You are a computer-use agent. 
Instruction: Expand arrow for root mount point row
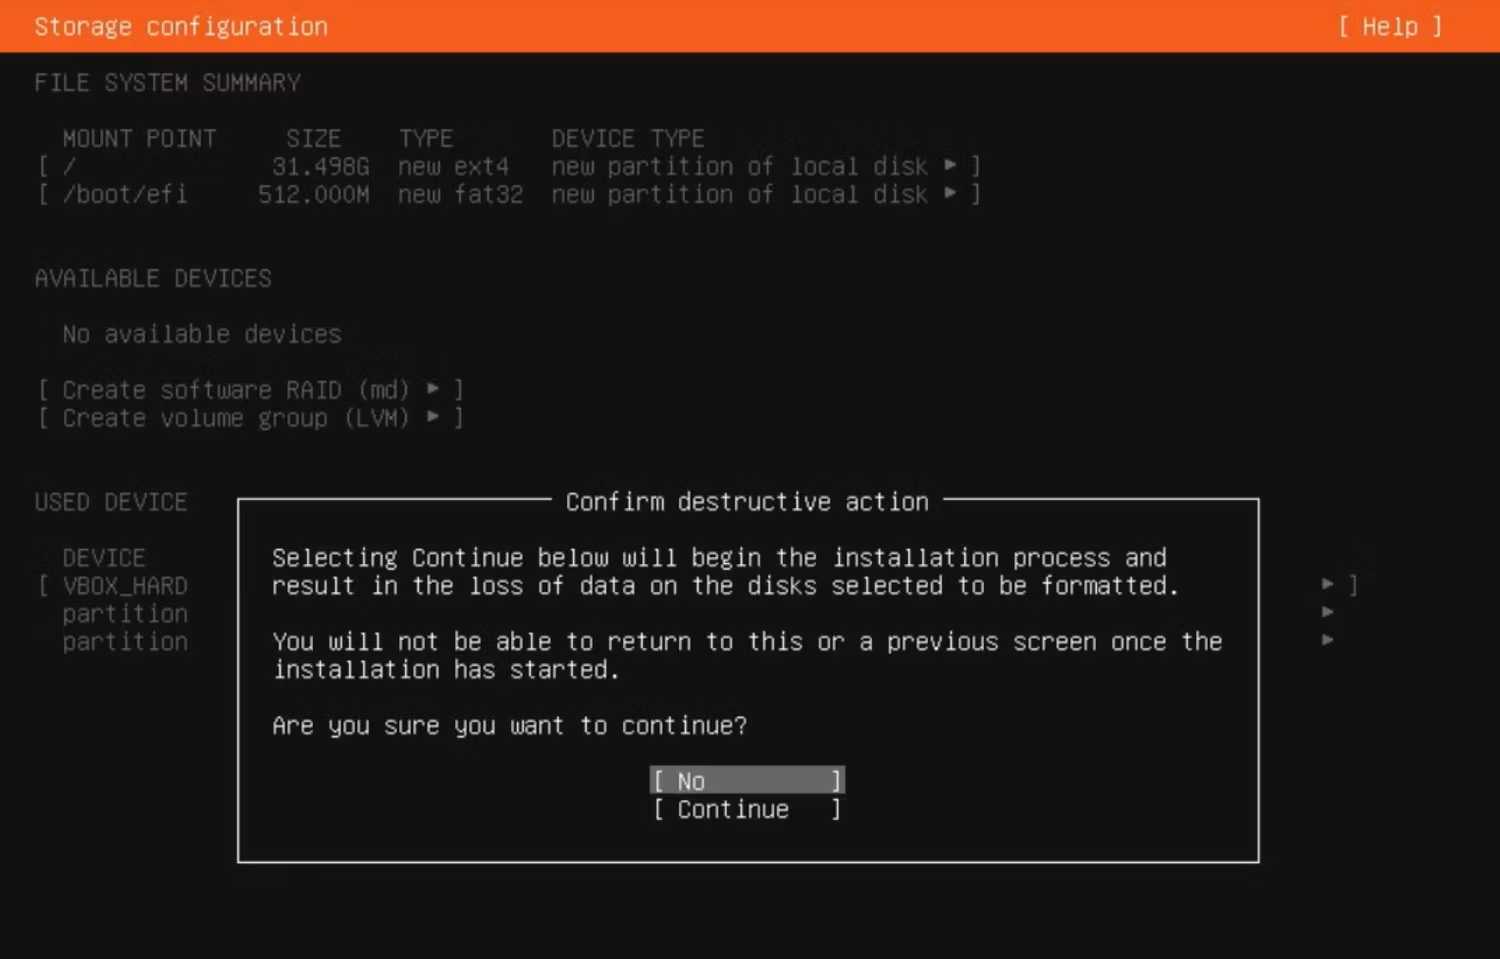(x=950, y=165)
